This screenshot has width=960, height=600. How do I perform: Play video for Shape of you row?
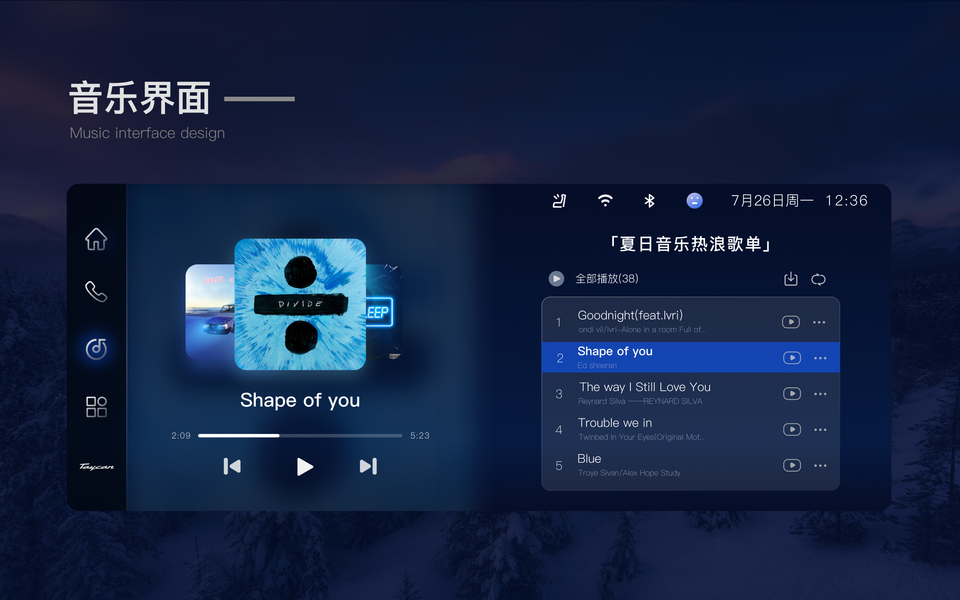pyautogui.click(x=792, y=358)
